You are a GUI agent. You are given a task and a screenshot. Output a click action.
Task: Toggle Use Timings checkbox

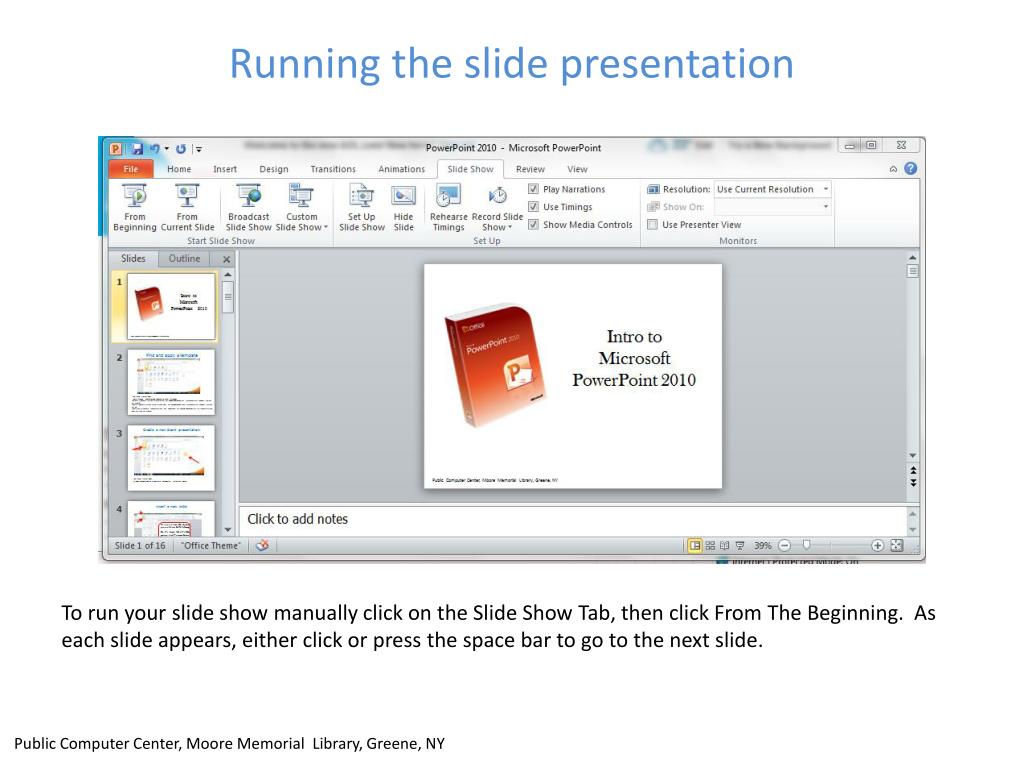point(533,206)
